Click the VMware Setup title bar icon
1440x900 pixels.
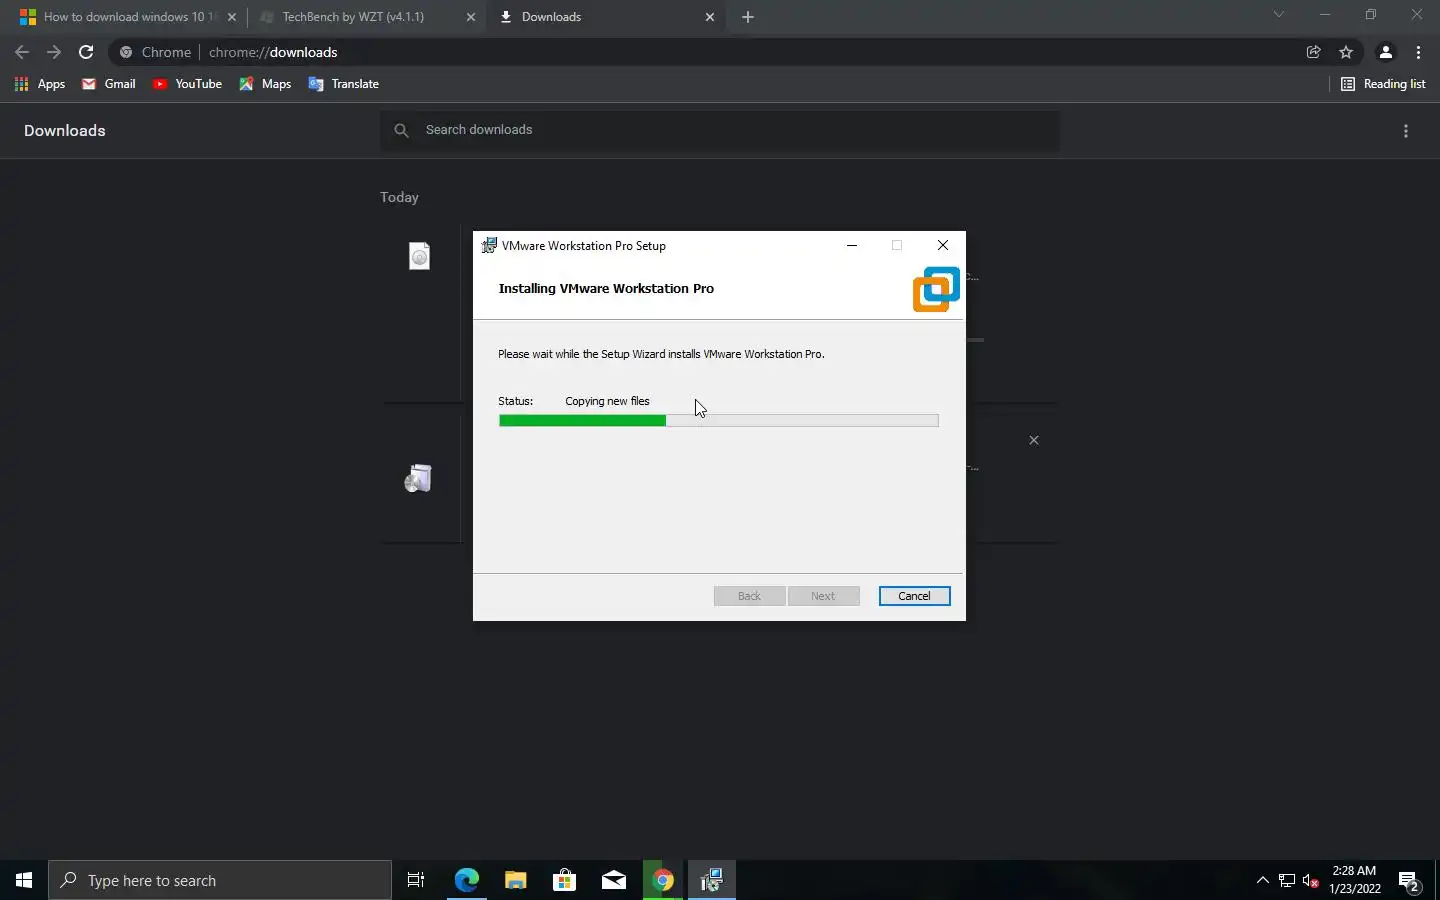489,245
